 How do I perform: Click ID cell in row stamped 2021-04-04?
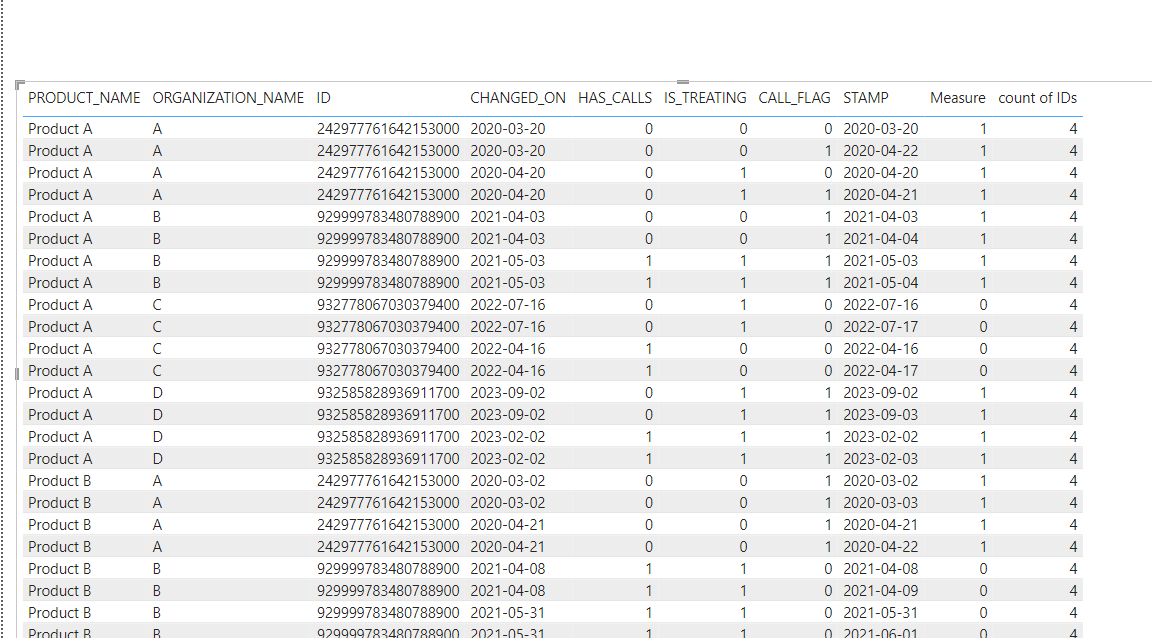pos(388,239)
